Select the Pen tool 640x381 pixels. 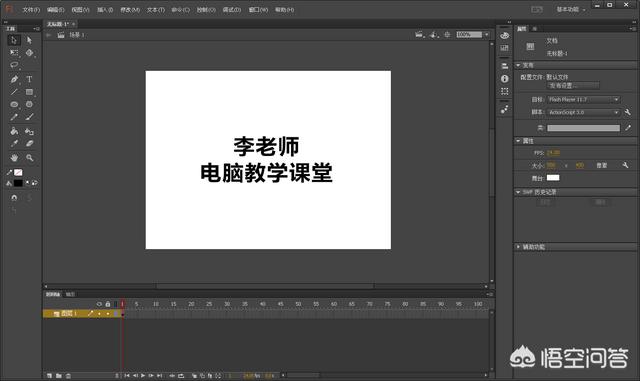14,79
